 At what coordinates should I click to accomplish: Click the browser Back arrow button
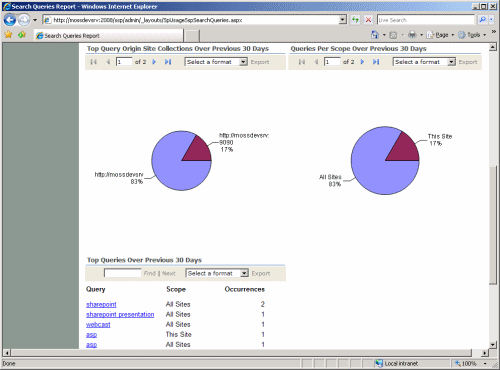click(10, 20)
